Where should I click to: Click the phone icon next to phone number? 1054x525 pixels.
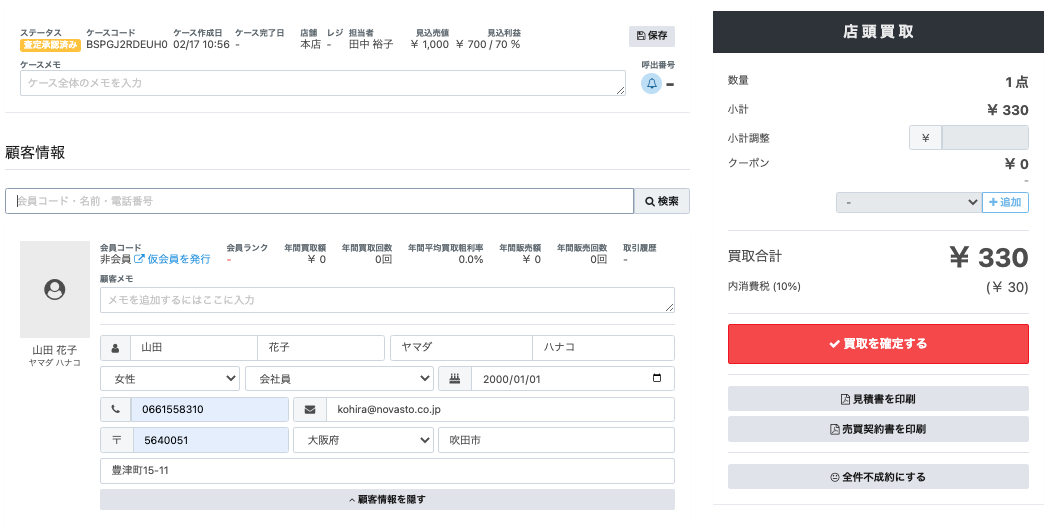(115, 409)
